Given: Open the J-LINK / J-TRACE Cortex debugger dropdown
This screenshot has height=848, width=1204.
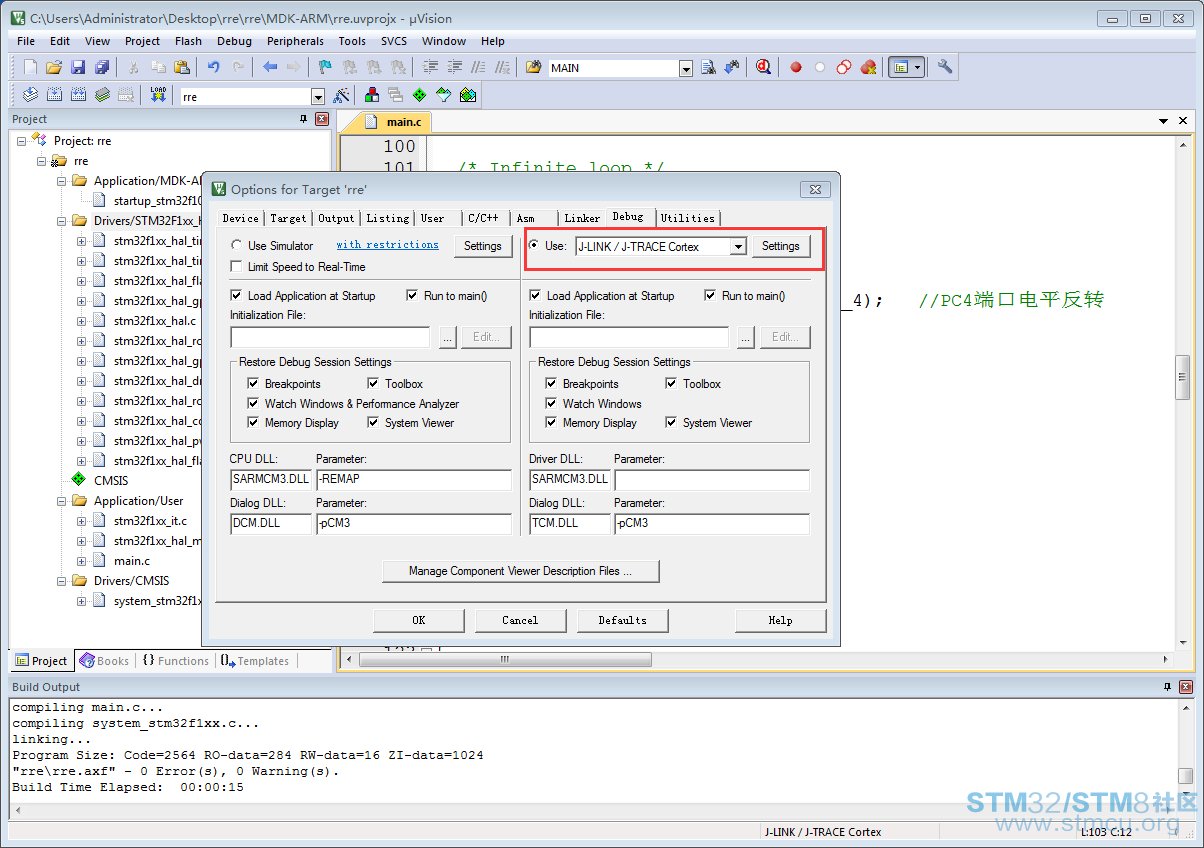Looking at the screenshot, I should 738,246.
